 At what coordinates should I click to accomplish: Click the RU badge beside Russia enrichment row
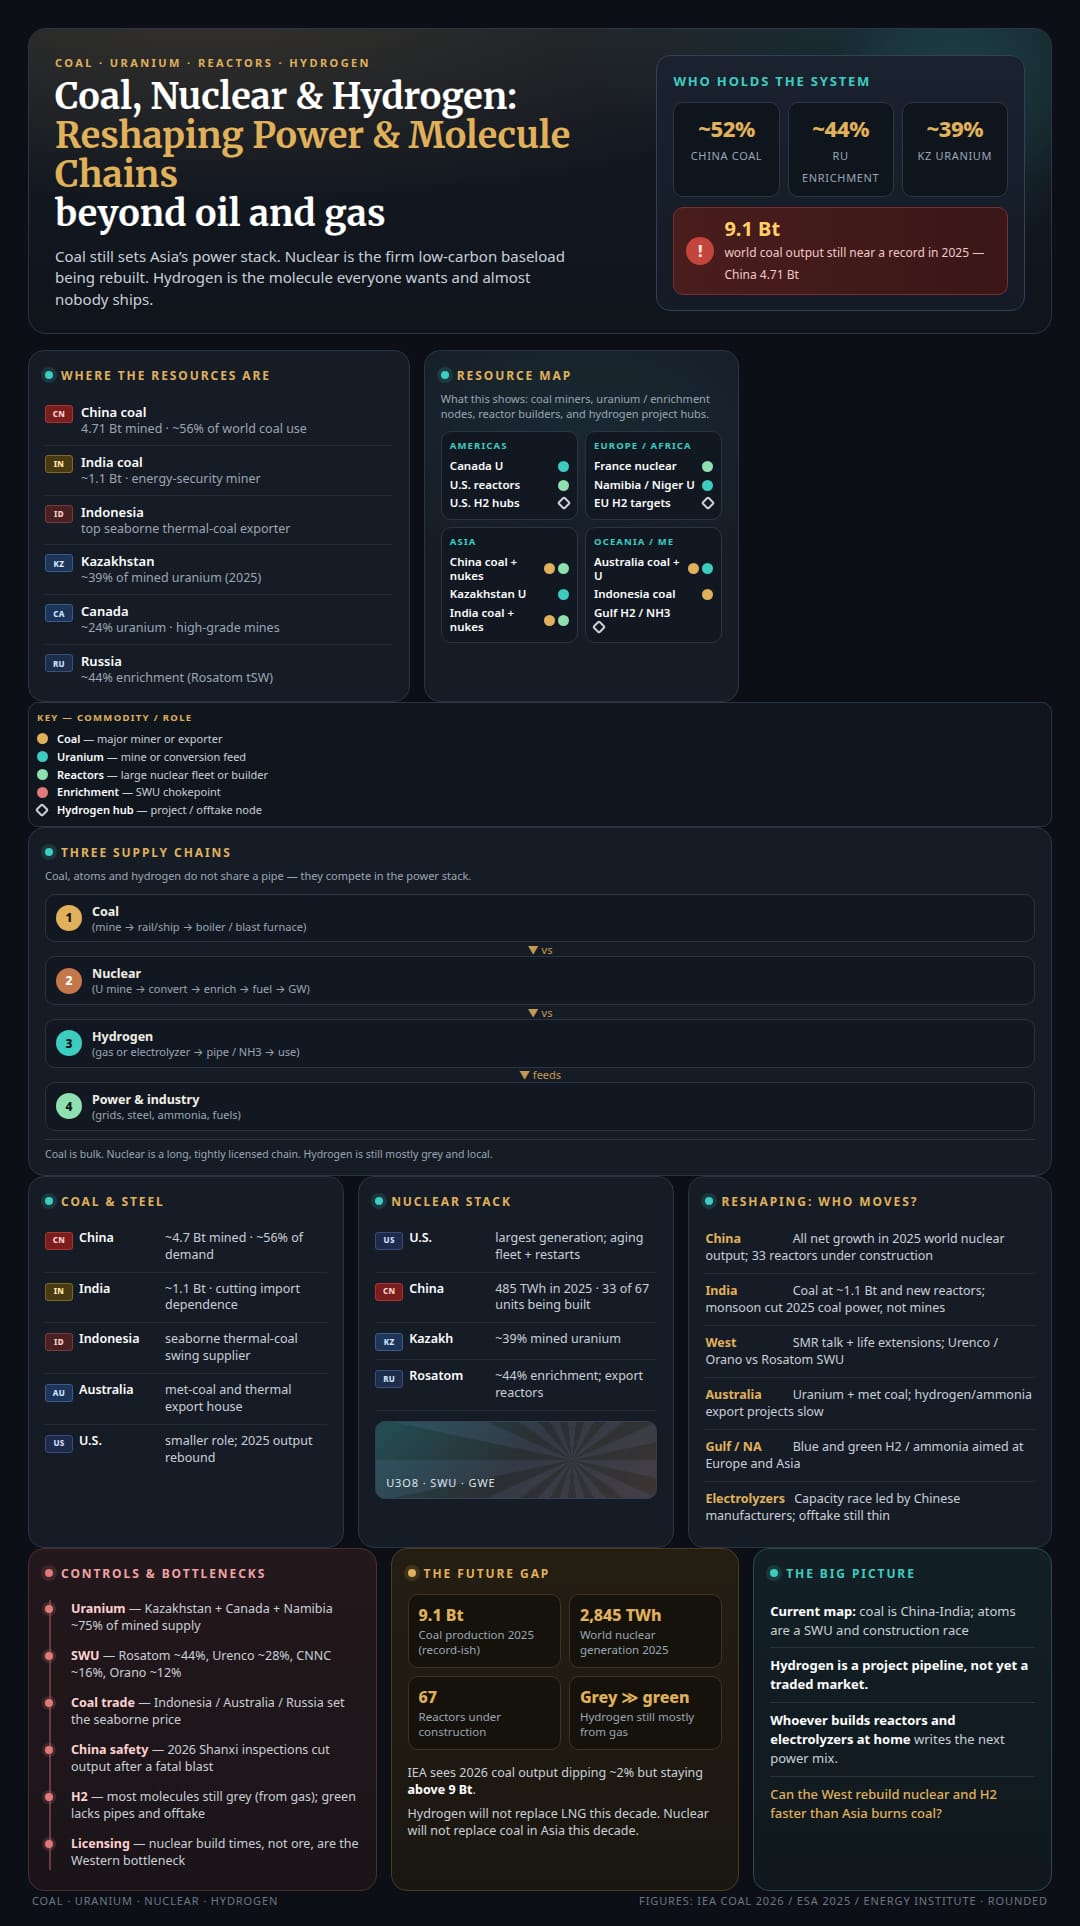coord(58,663)
